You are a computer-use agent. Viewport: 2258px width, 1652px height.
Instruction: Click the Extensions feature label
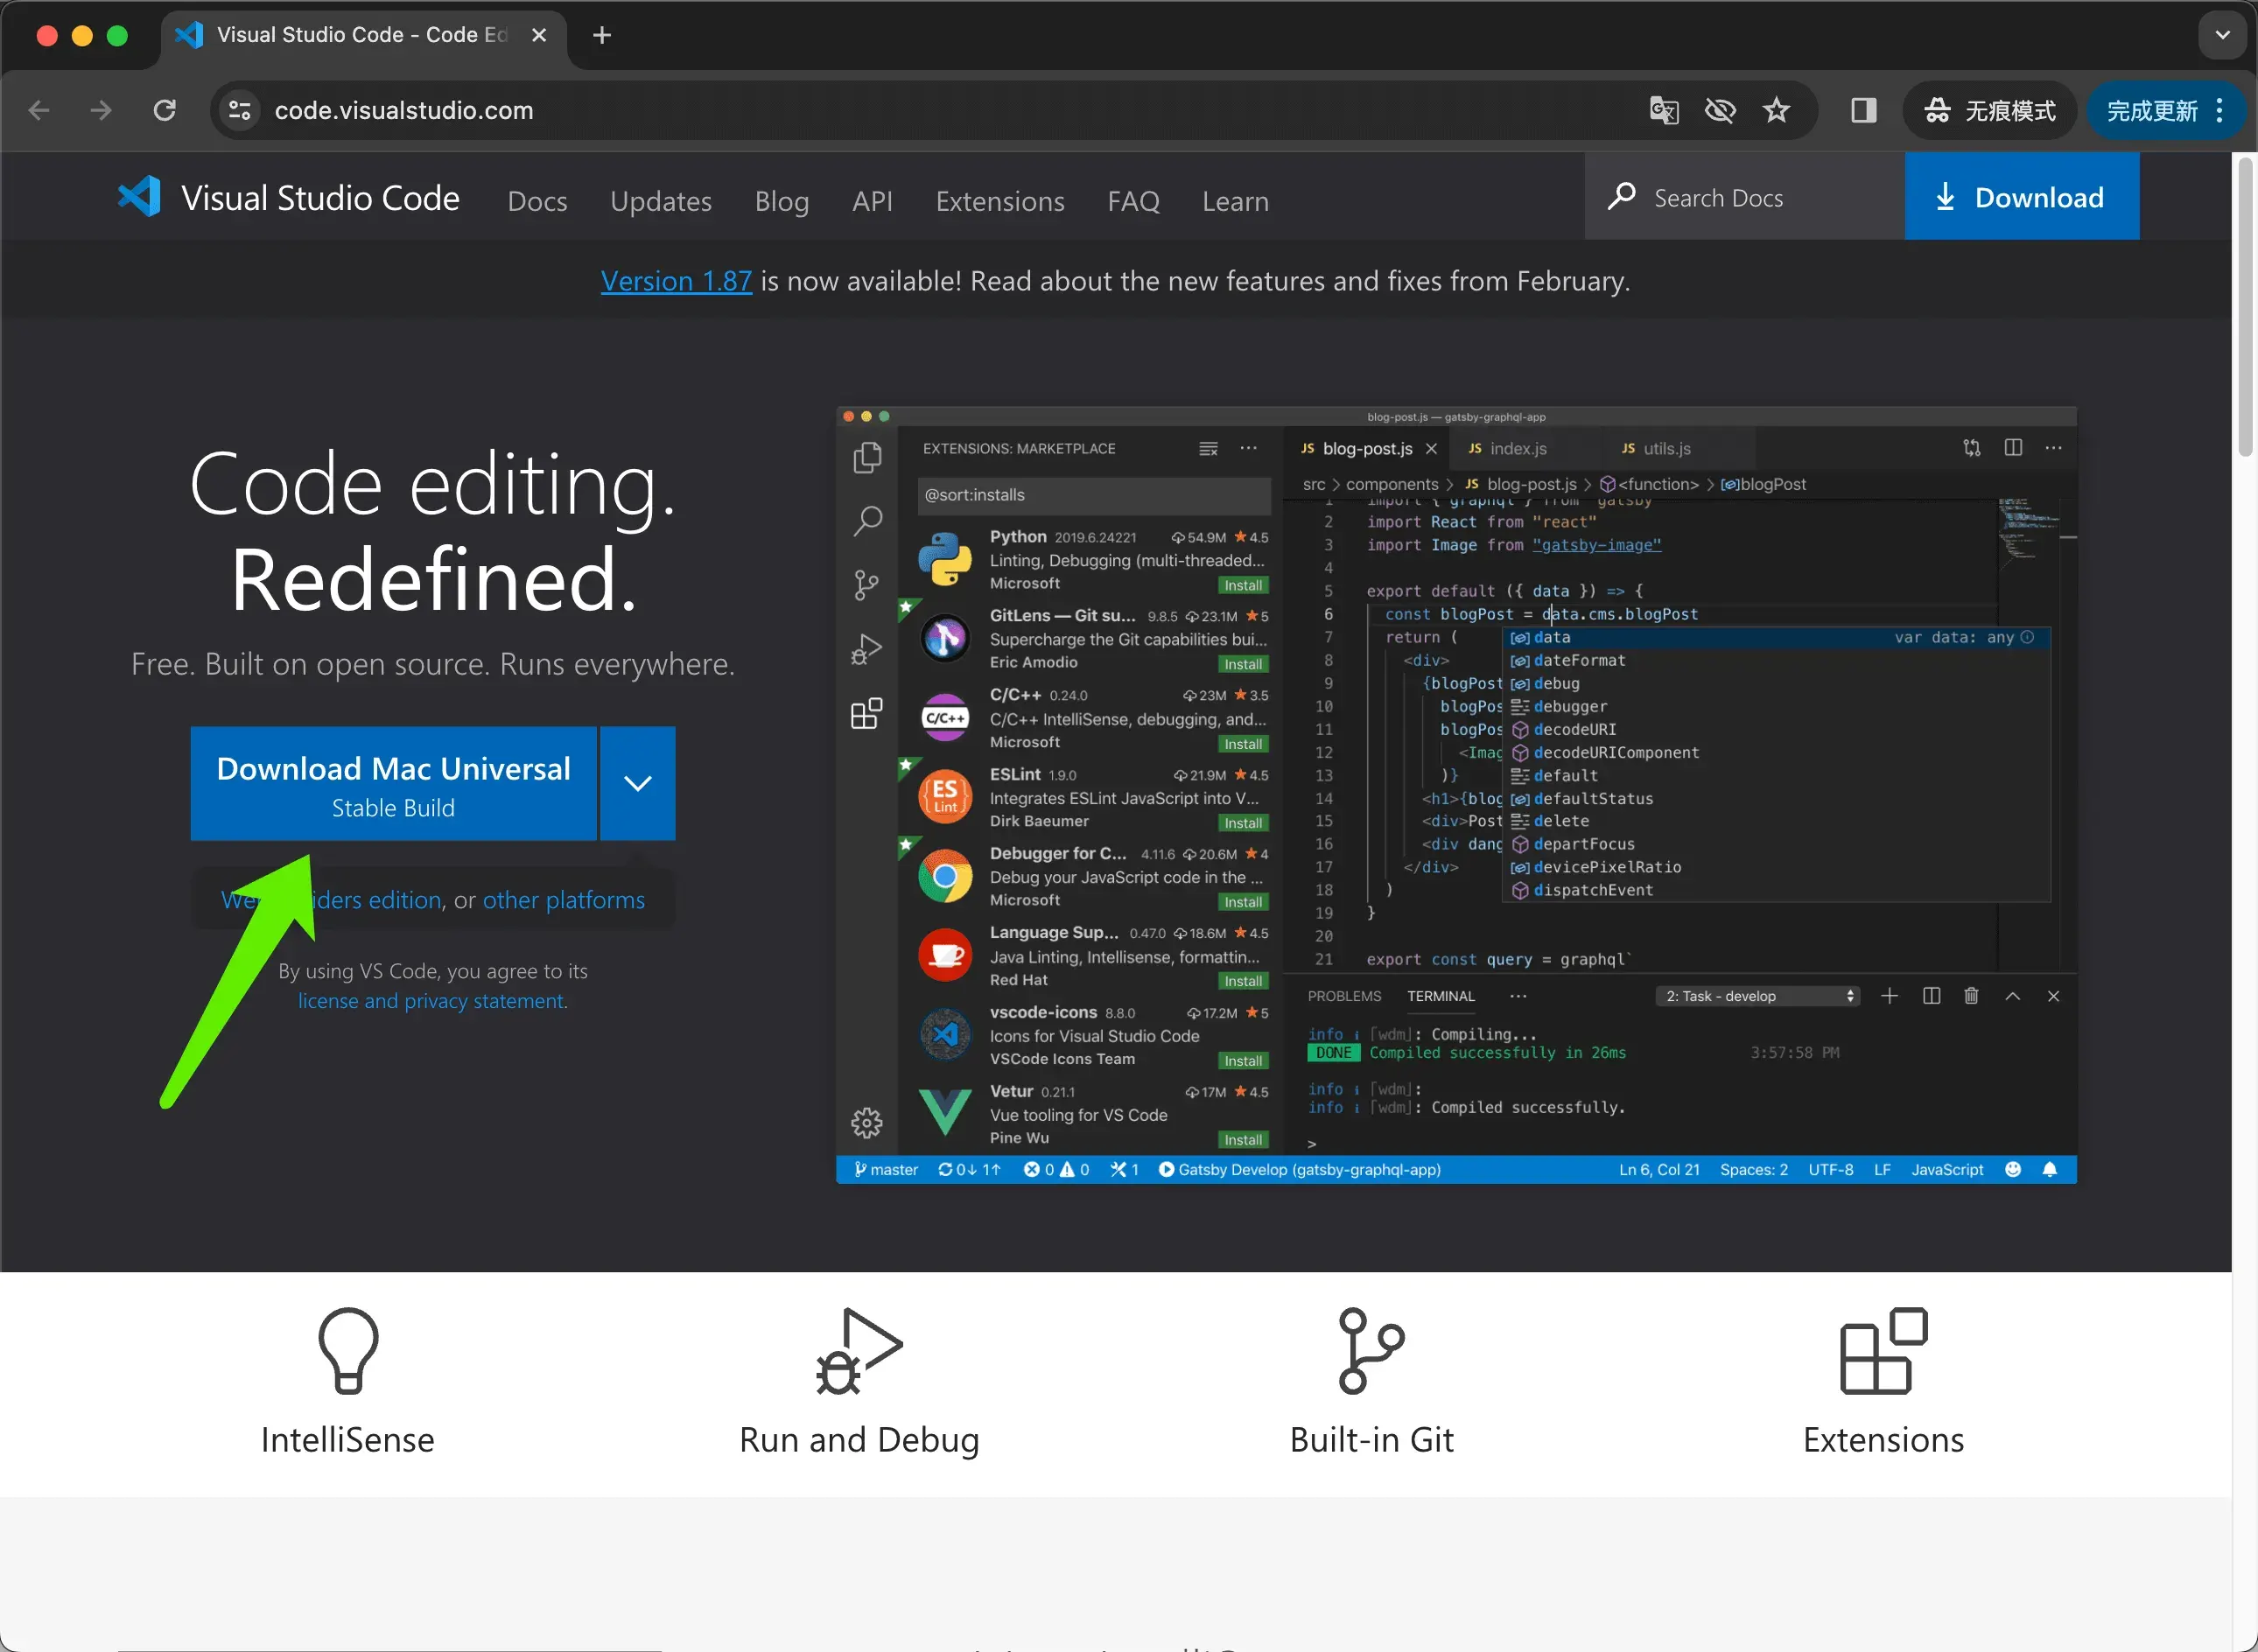click(x=1883, y=1440)
